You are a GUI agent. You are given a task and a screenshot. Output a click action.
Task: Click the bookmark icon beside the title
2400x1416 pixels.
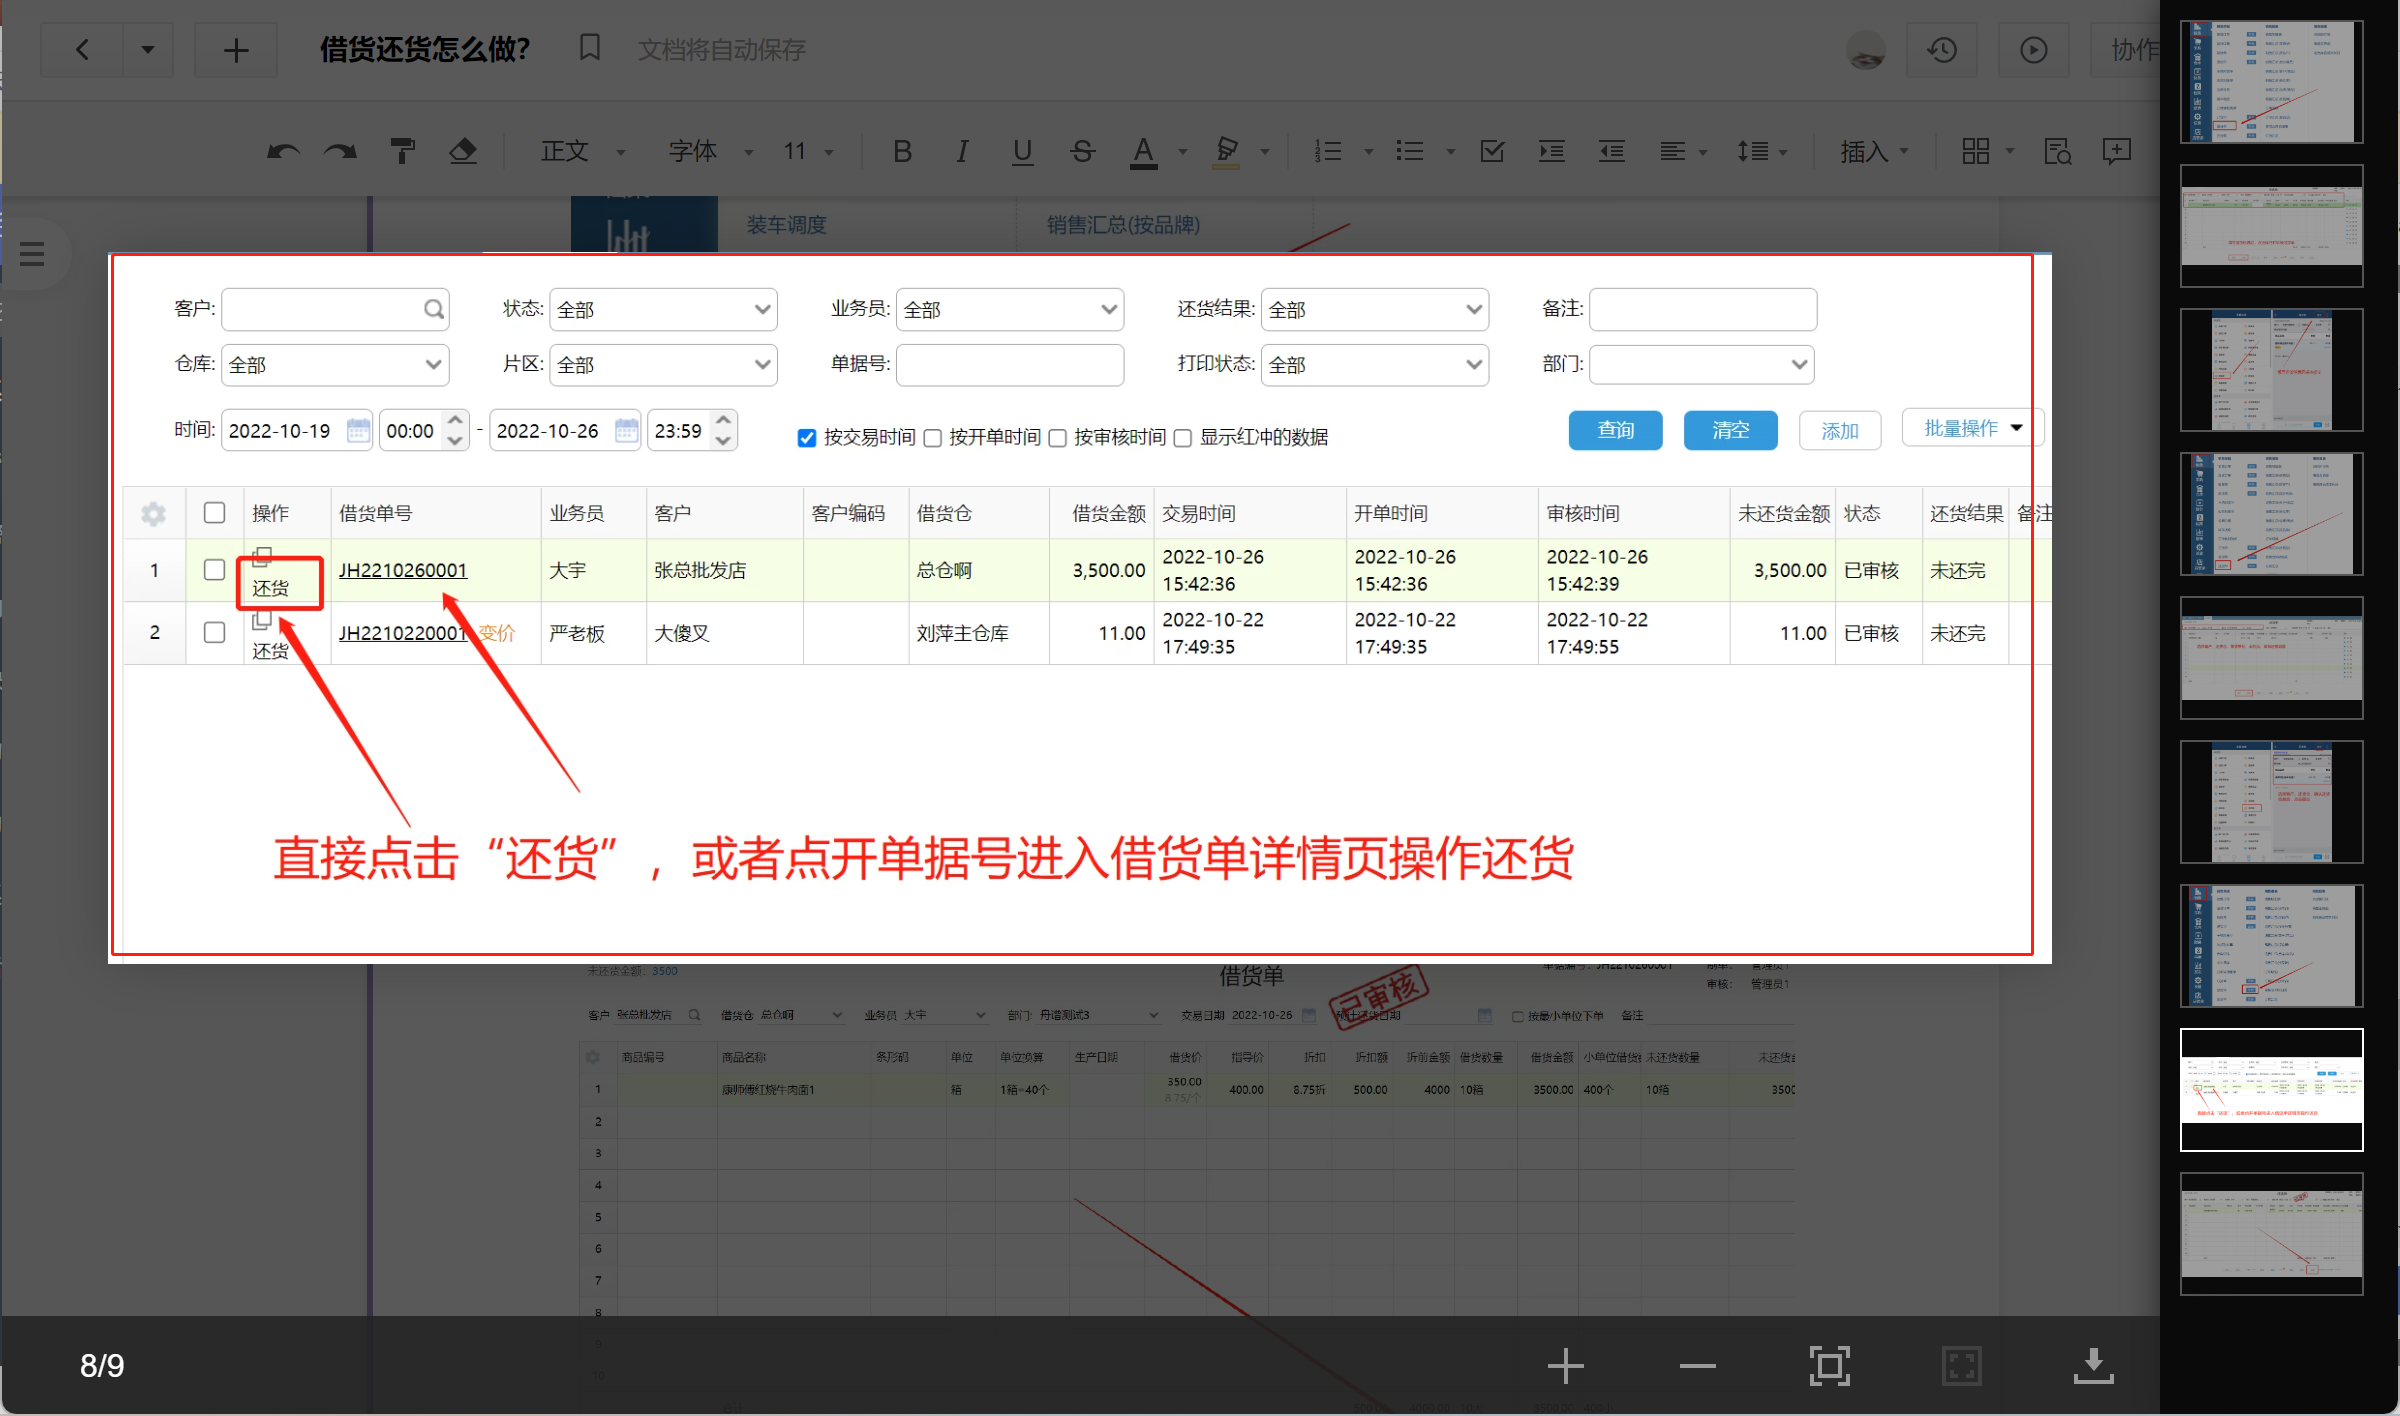tap(590, 48)
